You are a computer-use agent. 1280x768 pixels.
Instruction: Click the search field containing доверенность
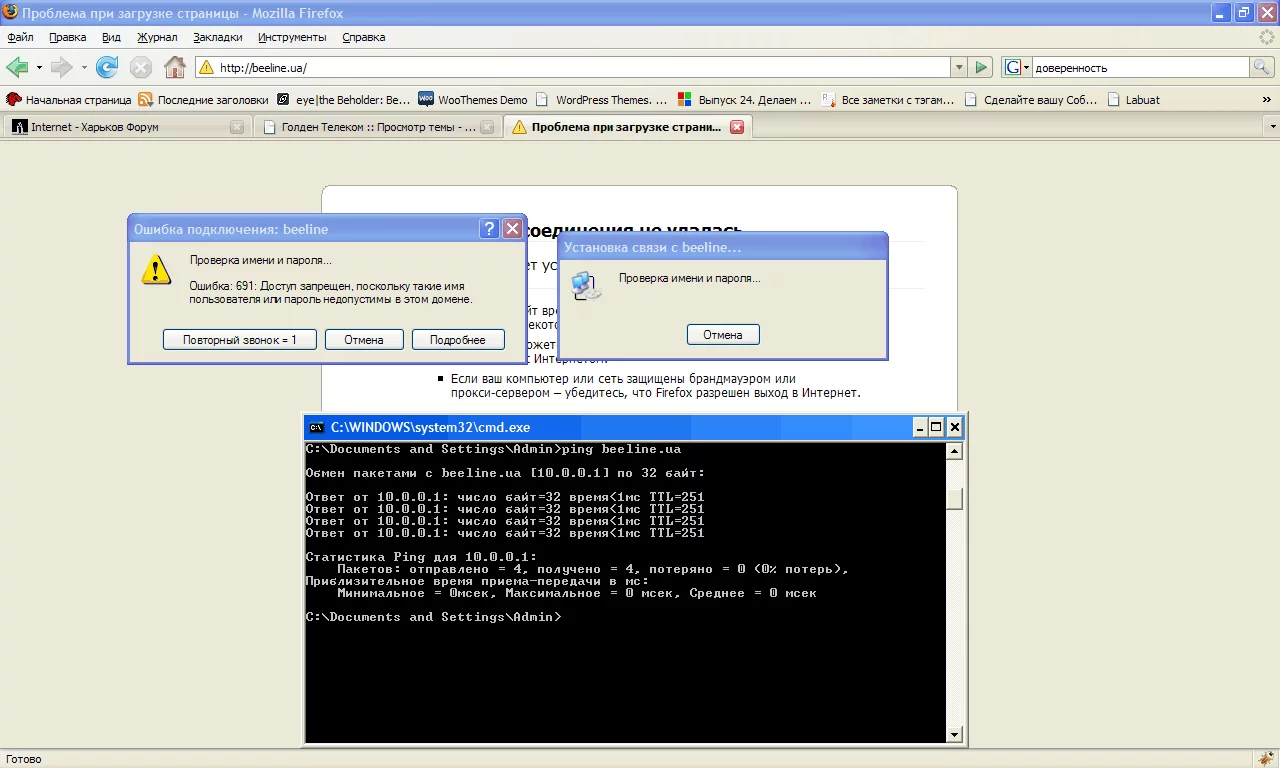[x=1140, y=68]
